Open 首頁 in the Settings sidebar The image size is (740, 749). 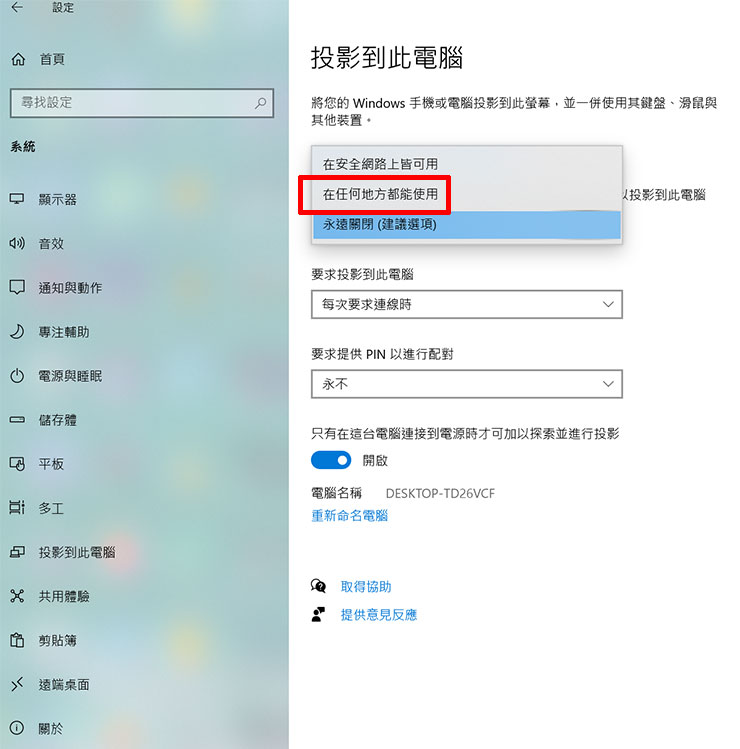tap(52, 59)
